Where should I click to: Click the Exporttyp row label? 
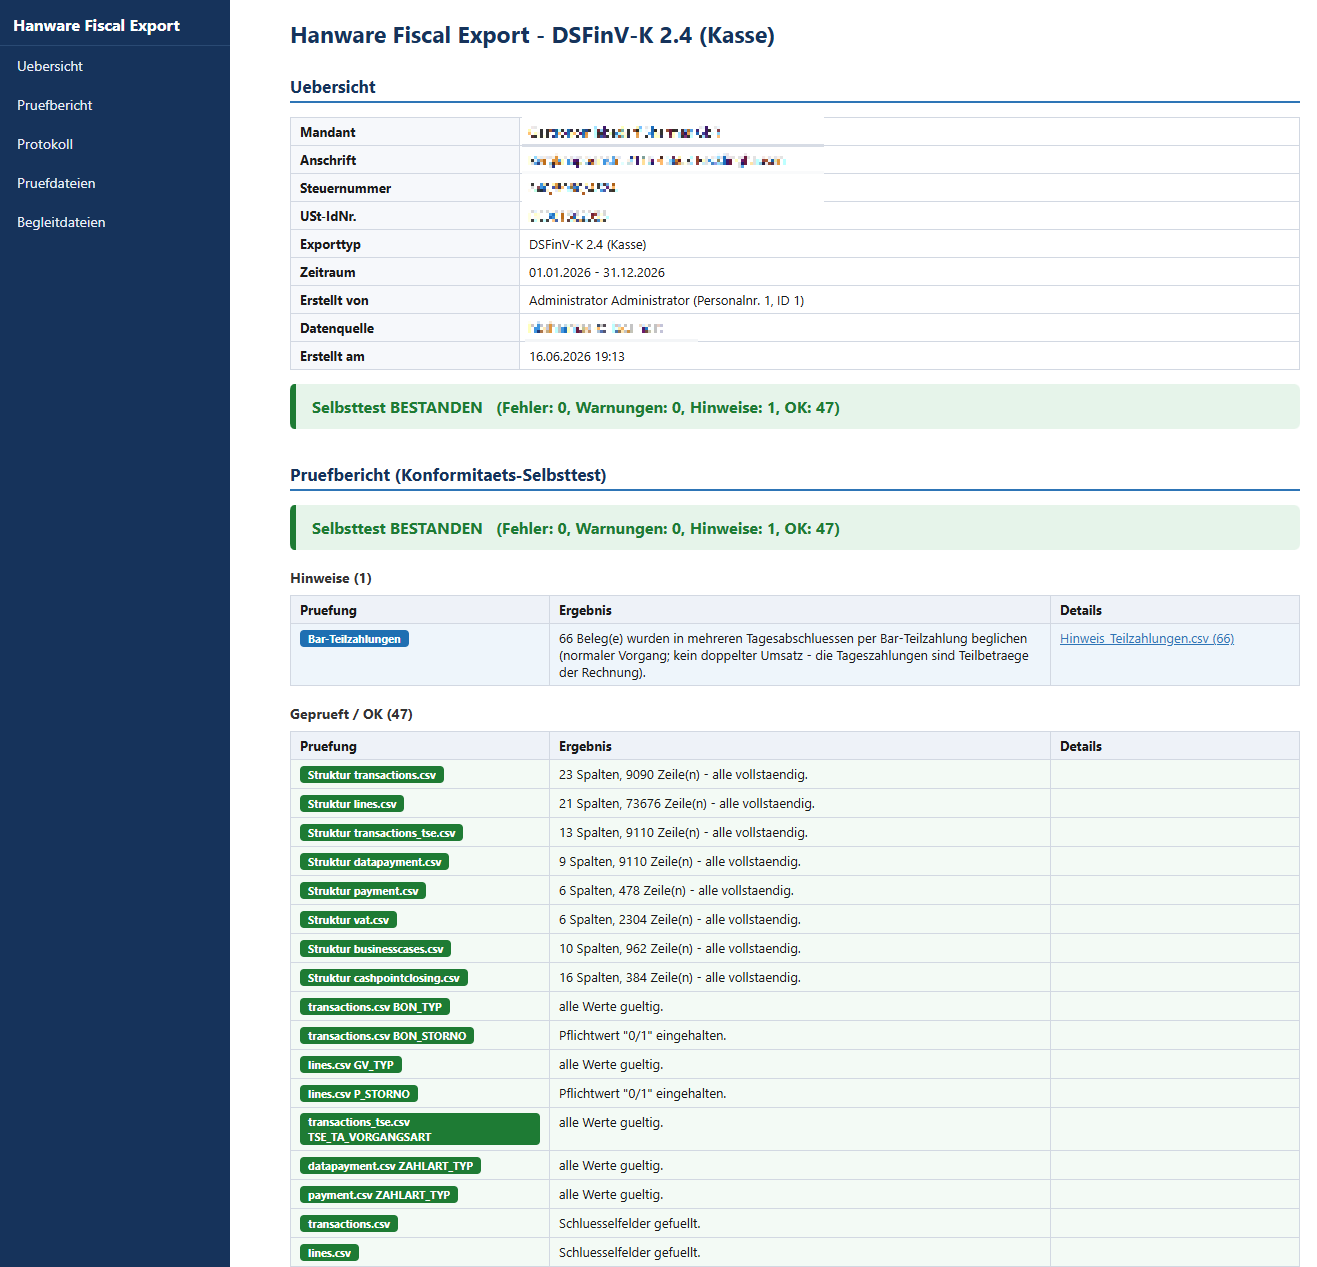[330, 245]
